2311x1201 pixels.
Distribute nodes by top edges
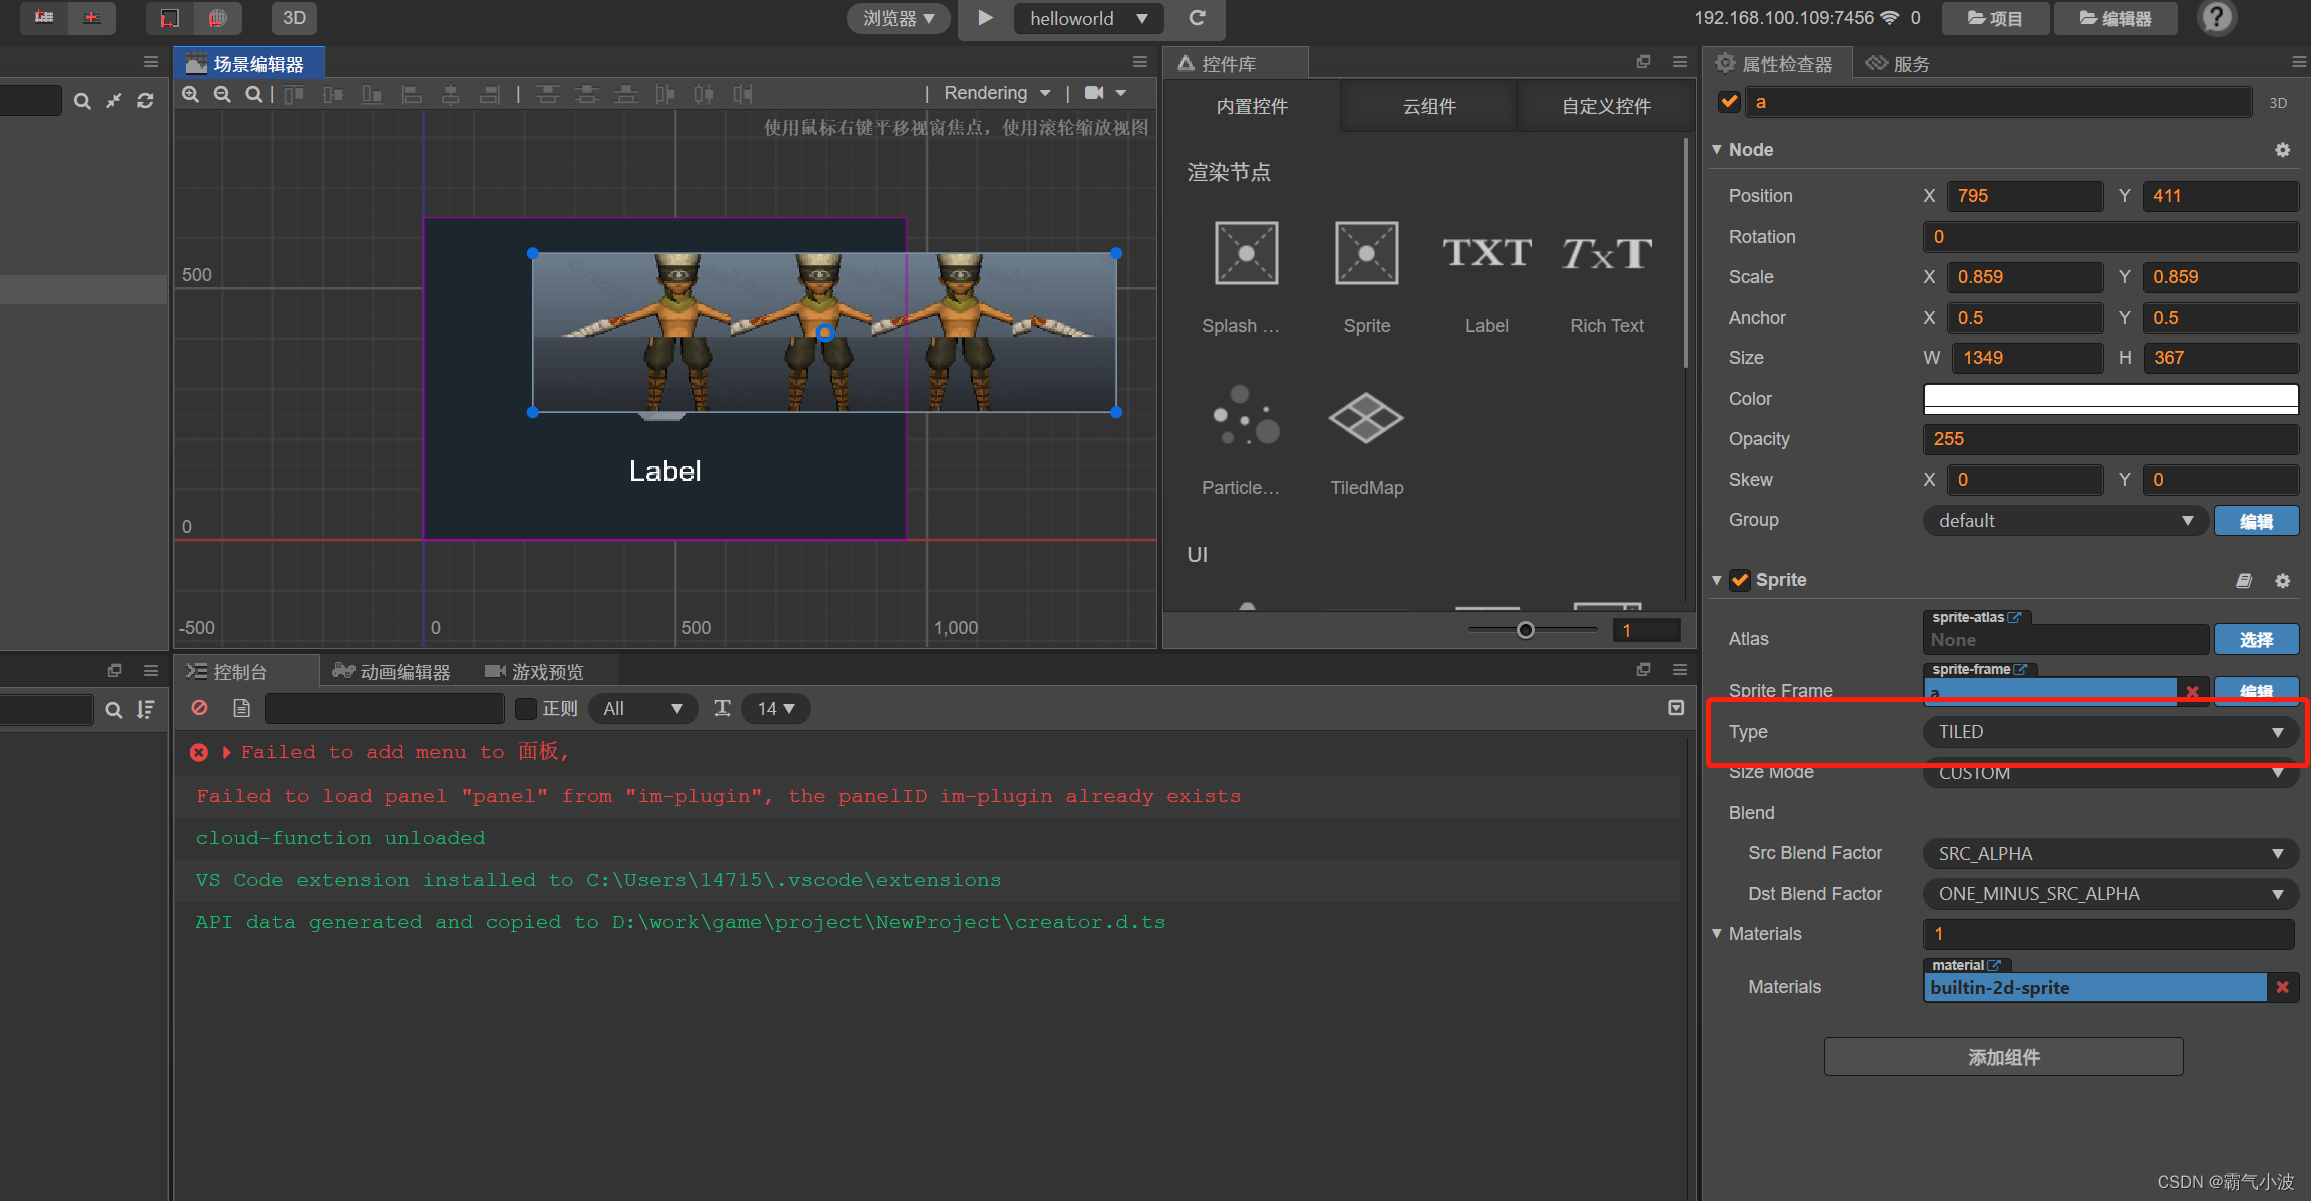coord(547,94)
